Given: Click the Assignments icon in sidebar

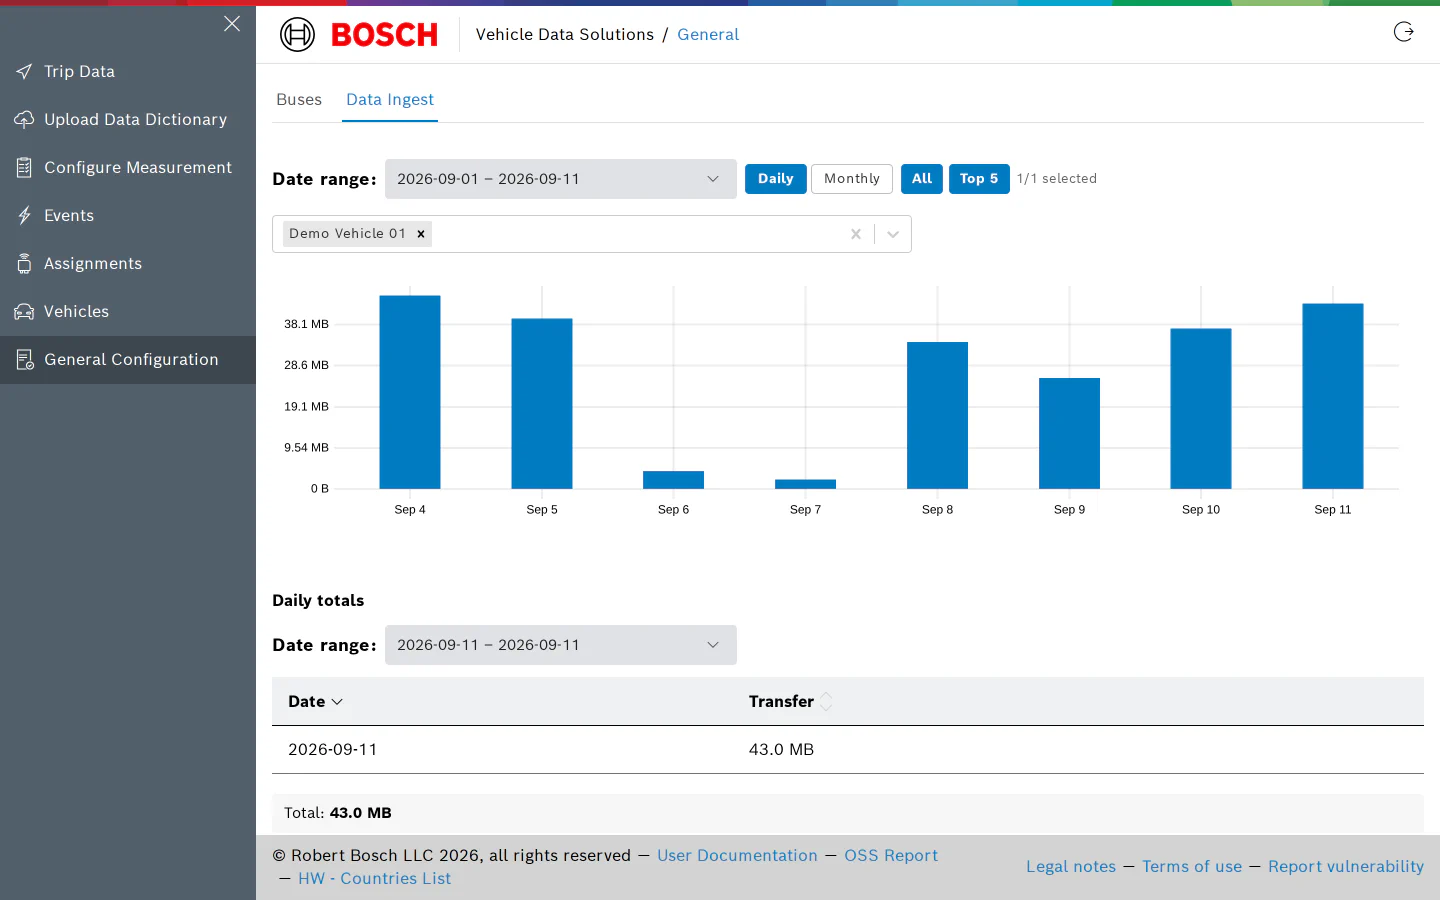Looking at the screenshot, I should pyautogui.click(x=24, y=264).
